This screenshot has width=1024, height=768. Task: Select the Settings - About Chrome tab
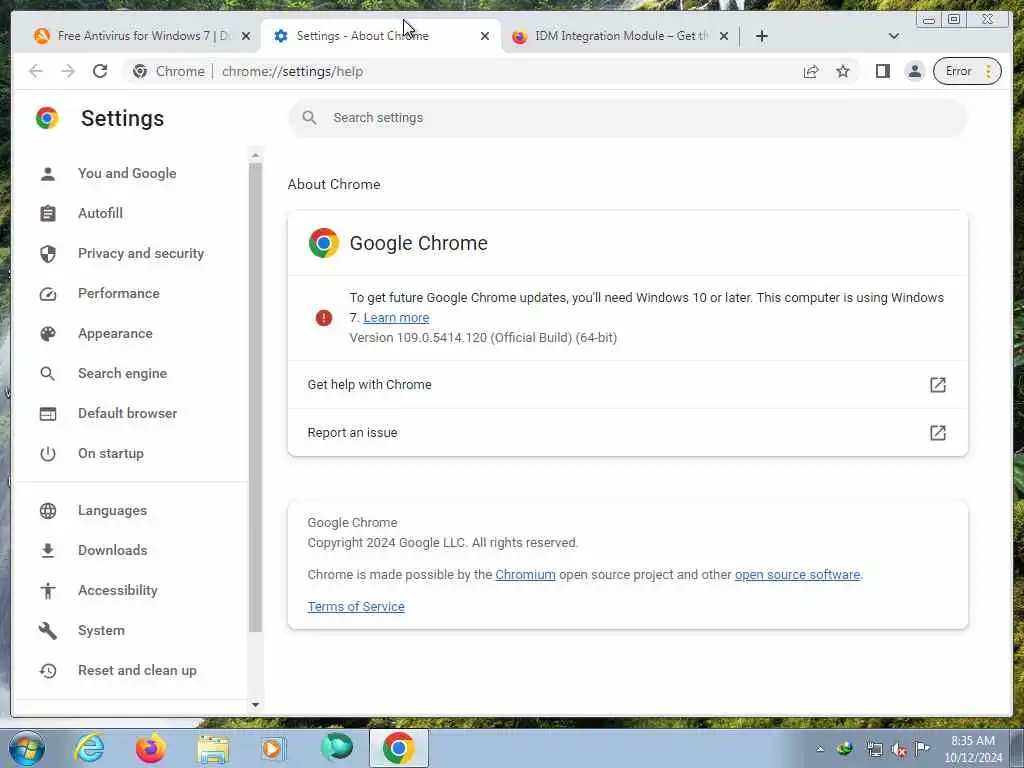click(381, 36)
